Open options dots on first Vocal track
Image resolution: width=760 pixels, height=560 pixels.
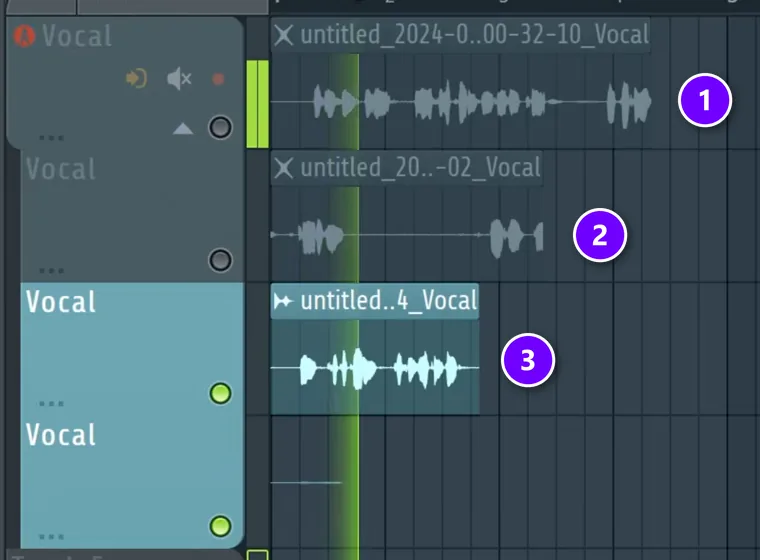[x=51, y=138]
